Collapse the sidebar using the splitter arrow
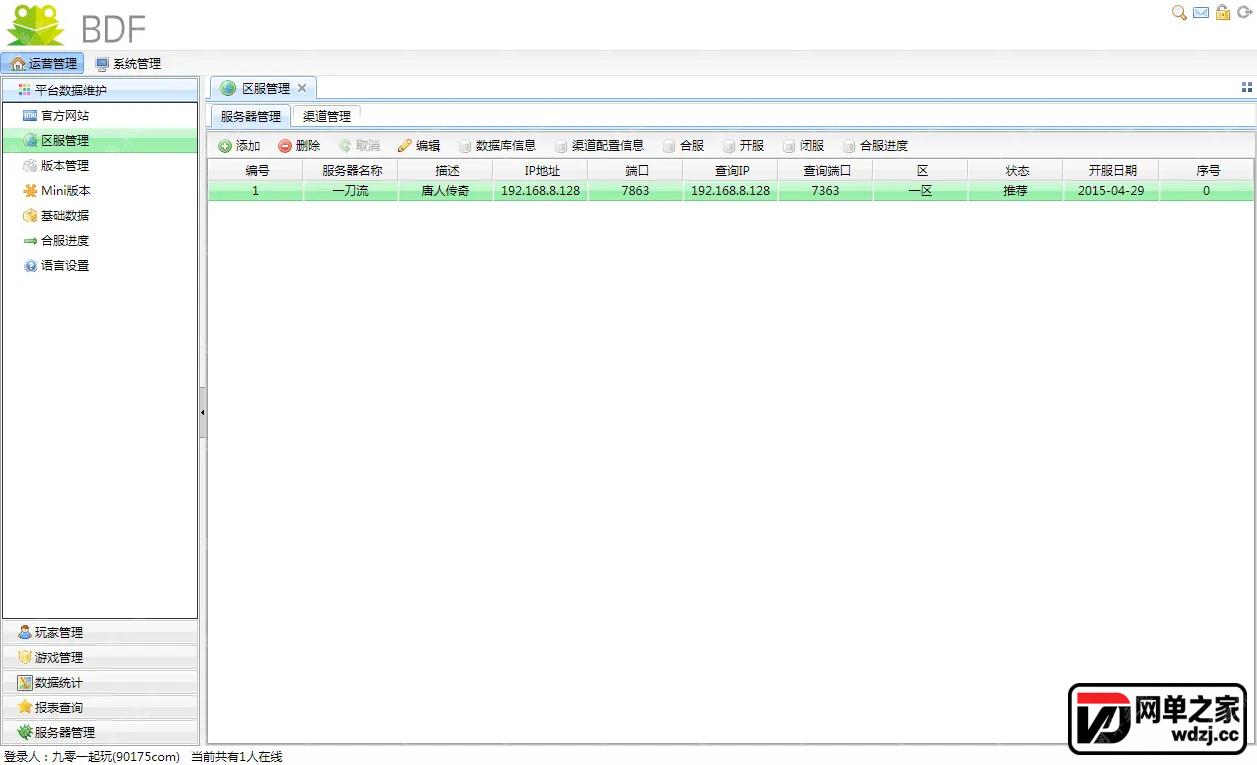The width and height of the screenshot is (1257, 765). 202,412
